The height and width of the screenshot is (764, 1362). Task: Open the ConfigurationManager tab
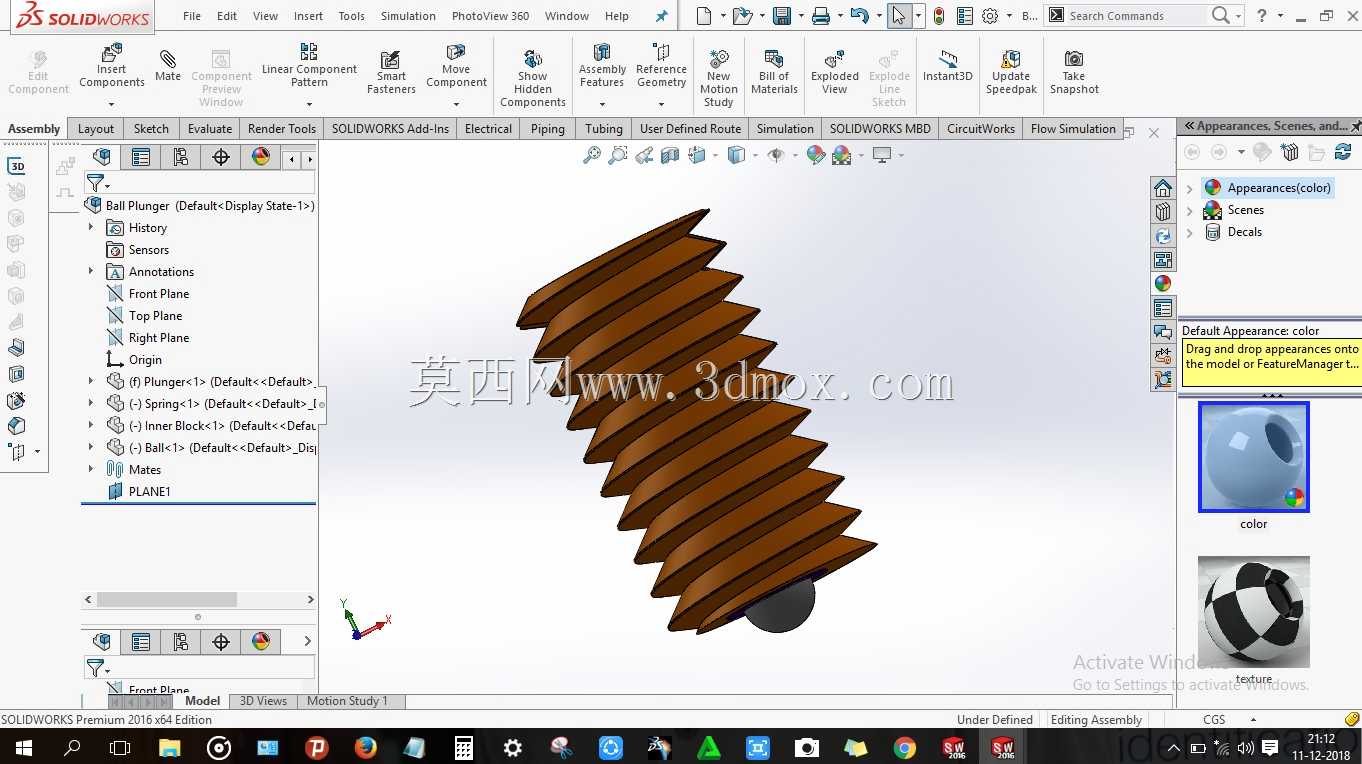[x=181, y=157]
